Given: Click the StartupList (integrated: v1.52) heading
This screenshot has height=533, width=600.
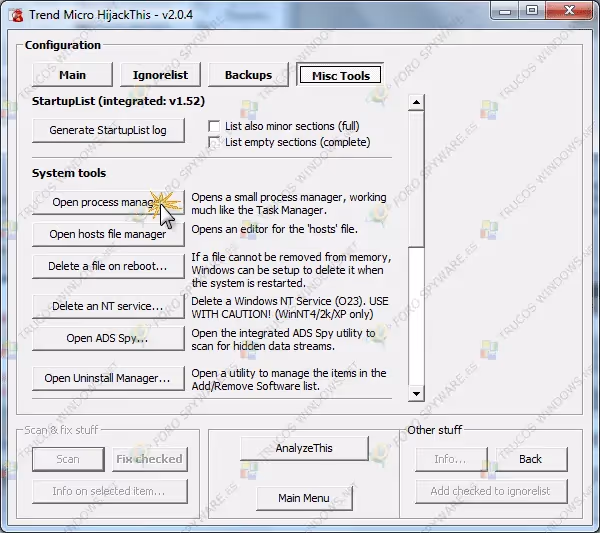Looking at the screenshot, I should pyautogui.click(x=118, y=101).
